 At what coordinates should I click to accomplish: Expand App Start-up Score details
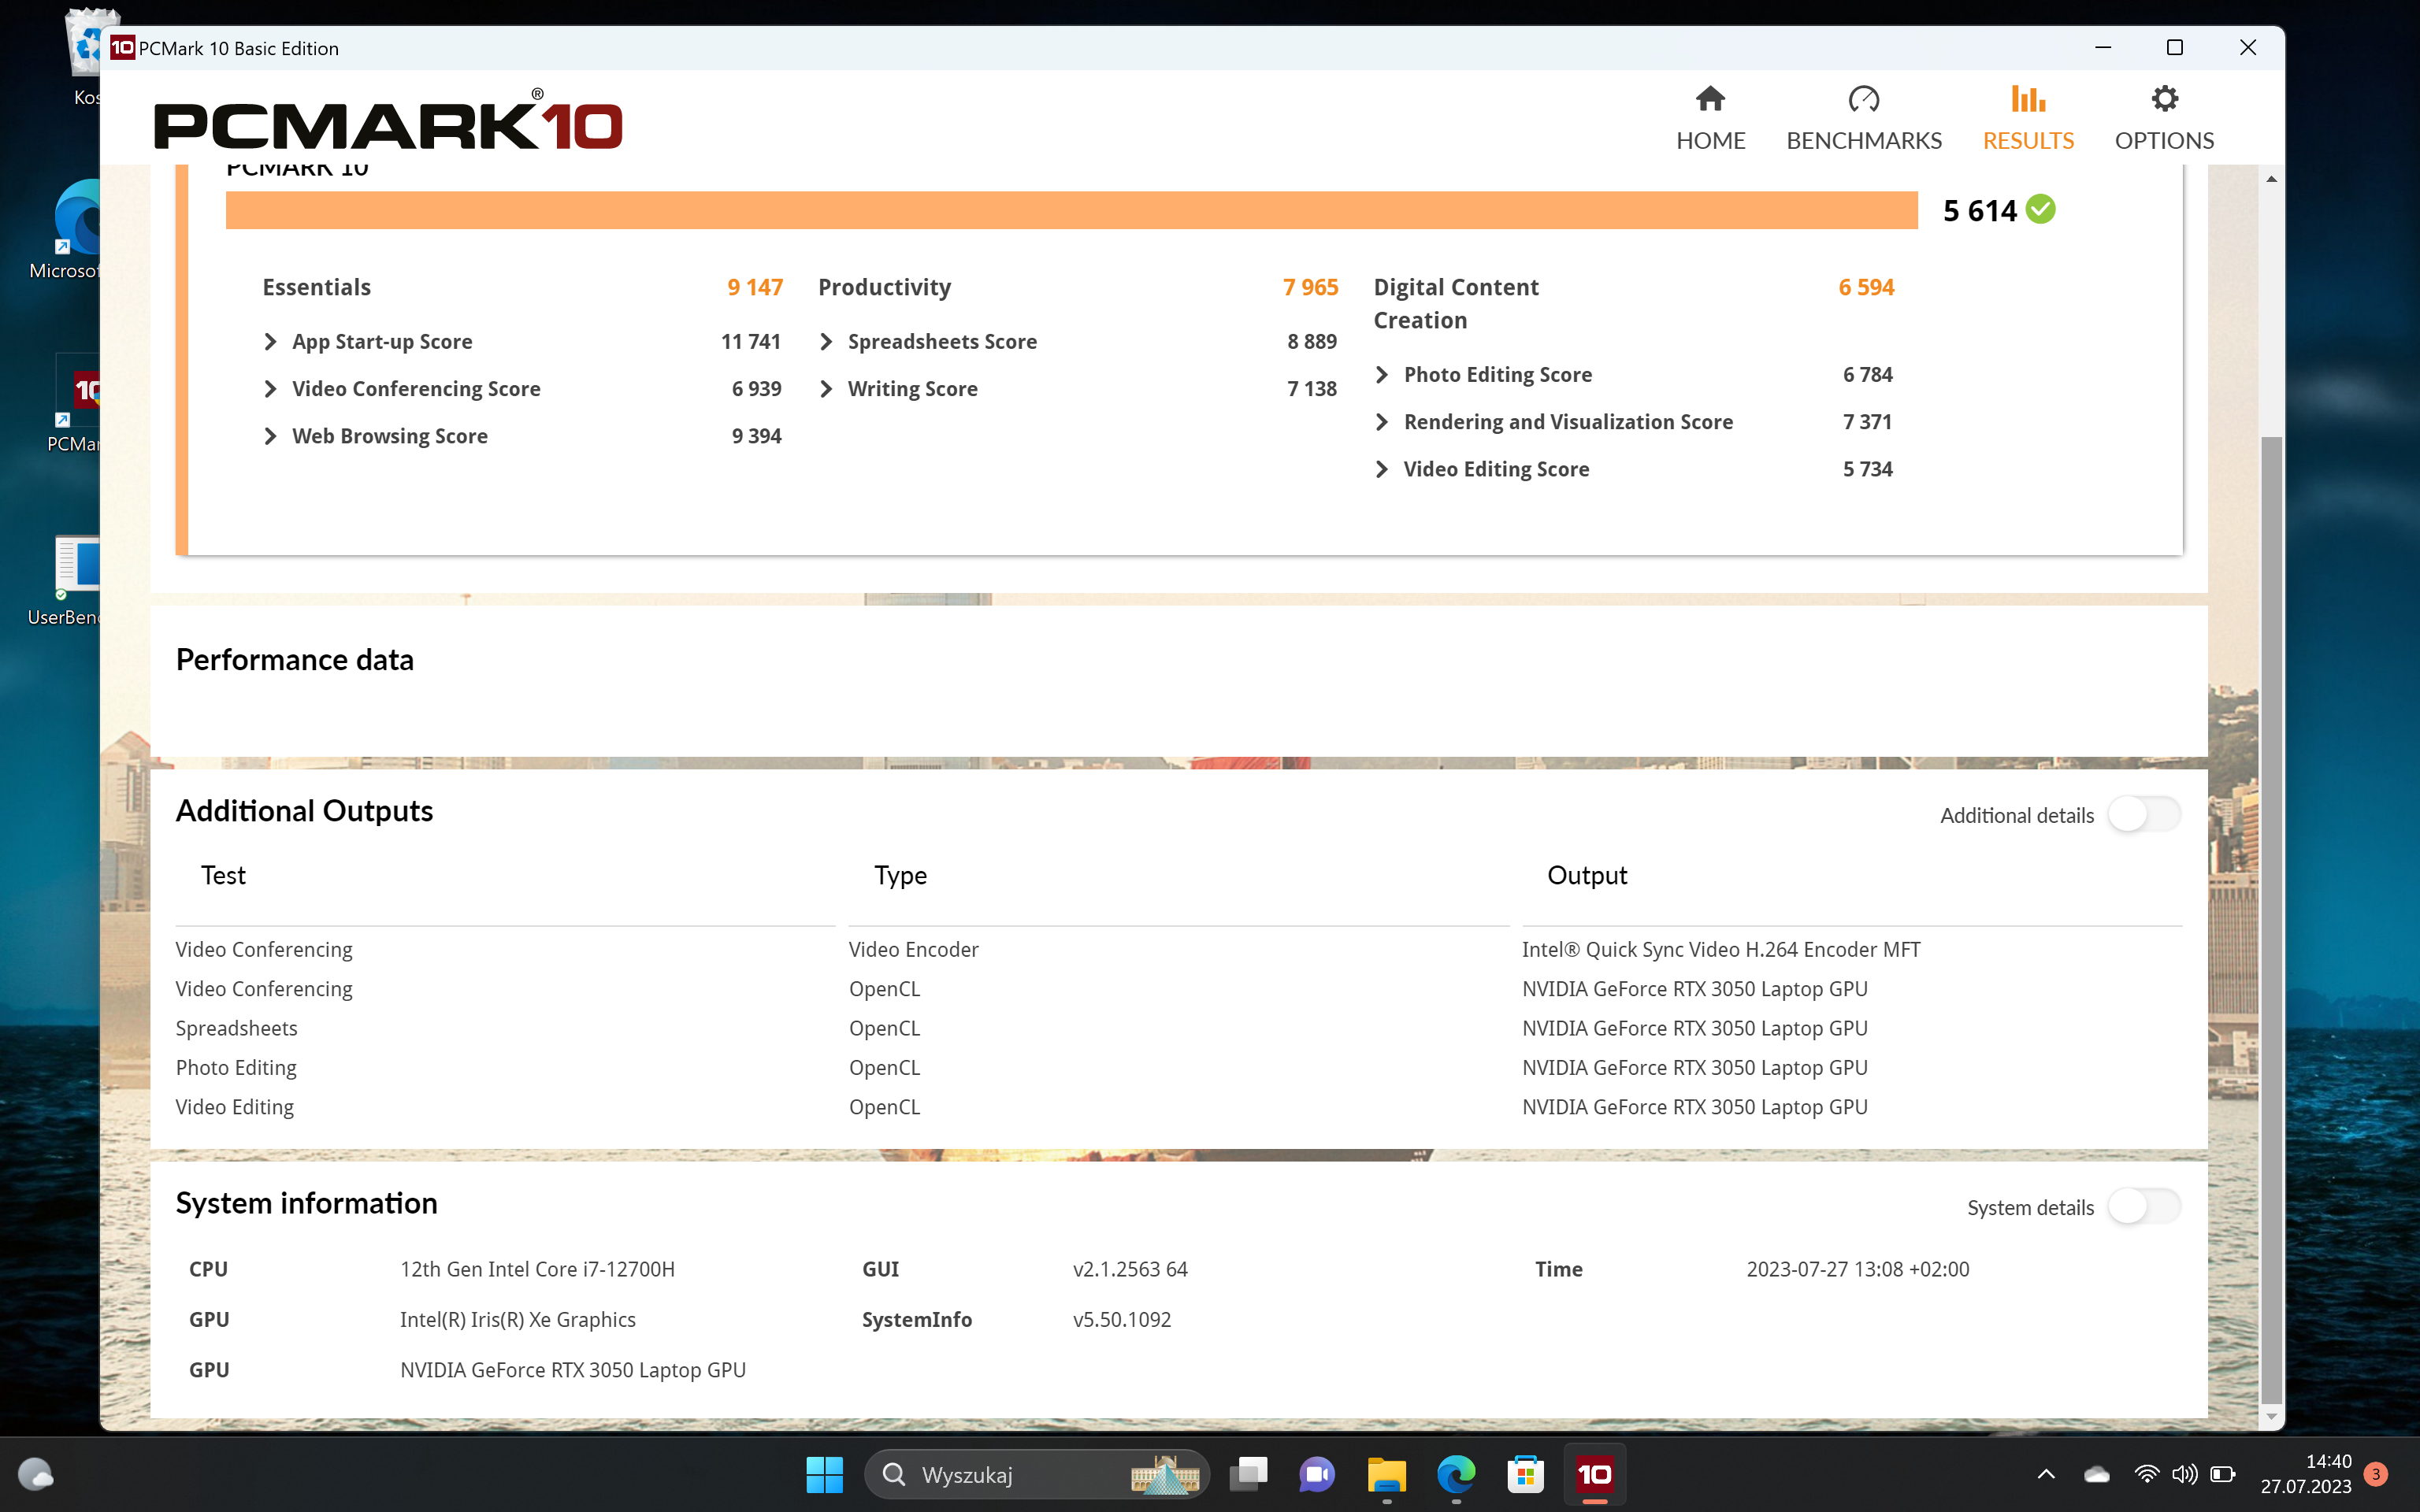[x=270, y=342]
